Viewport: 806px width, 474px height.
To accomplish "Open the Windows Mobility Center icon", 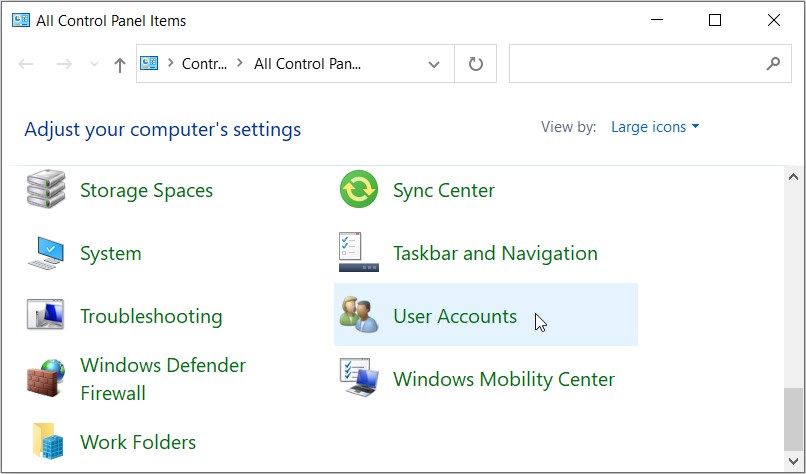I will (359, 379).
